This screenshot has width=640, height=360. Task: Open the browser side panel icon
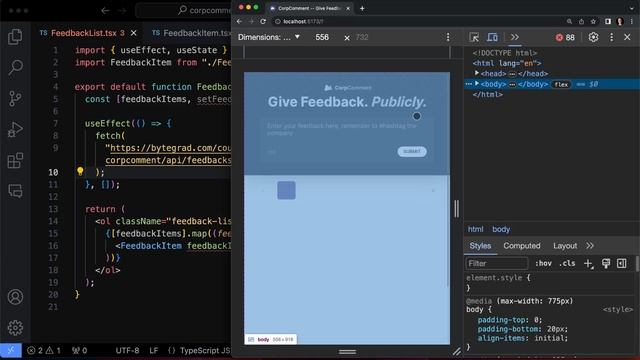608,21
